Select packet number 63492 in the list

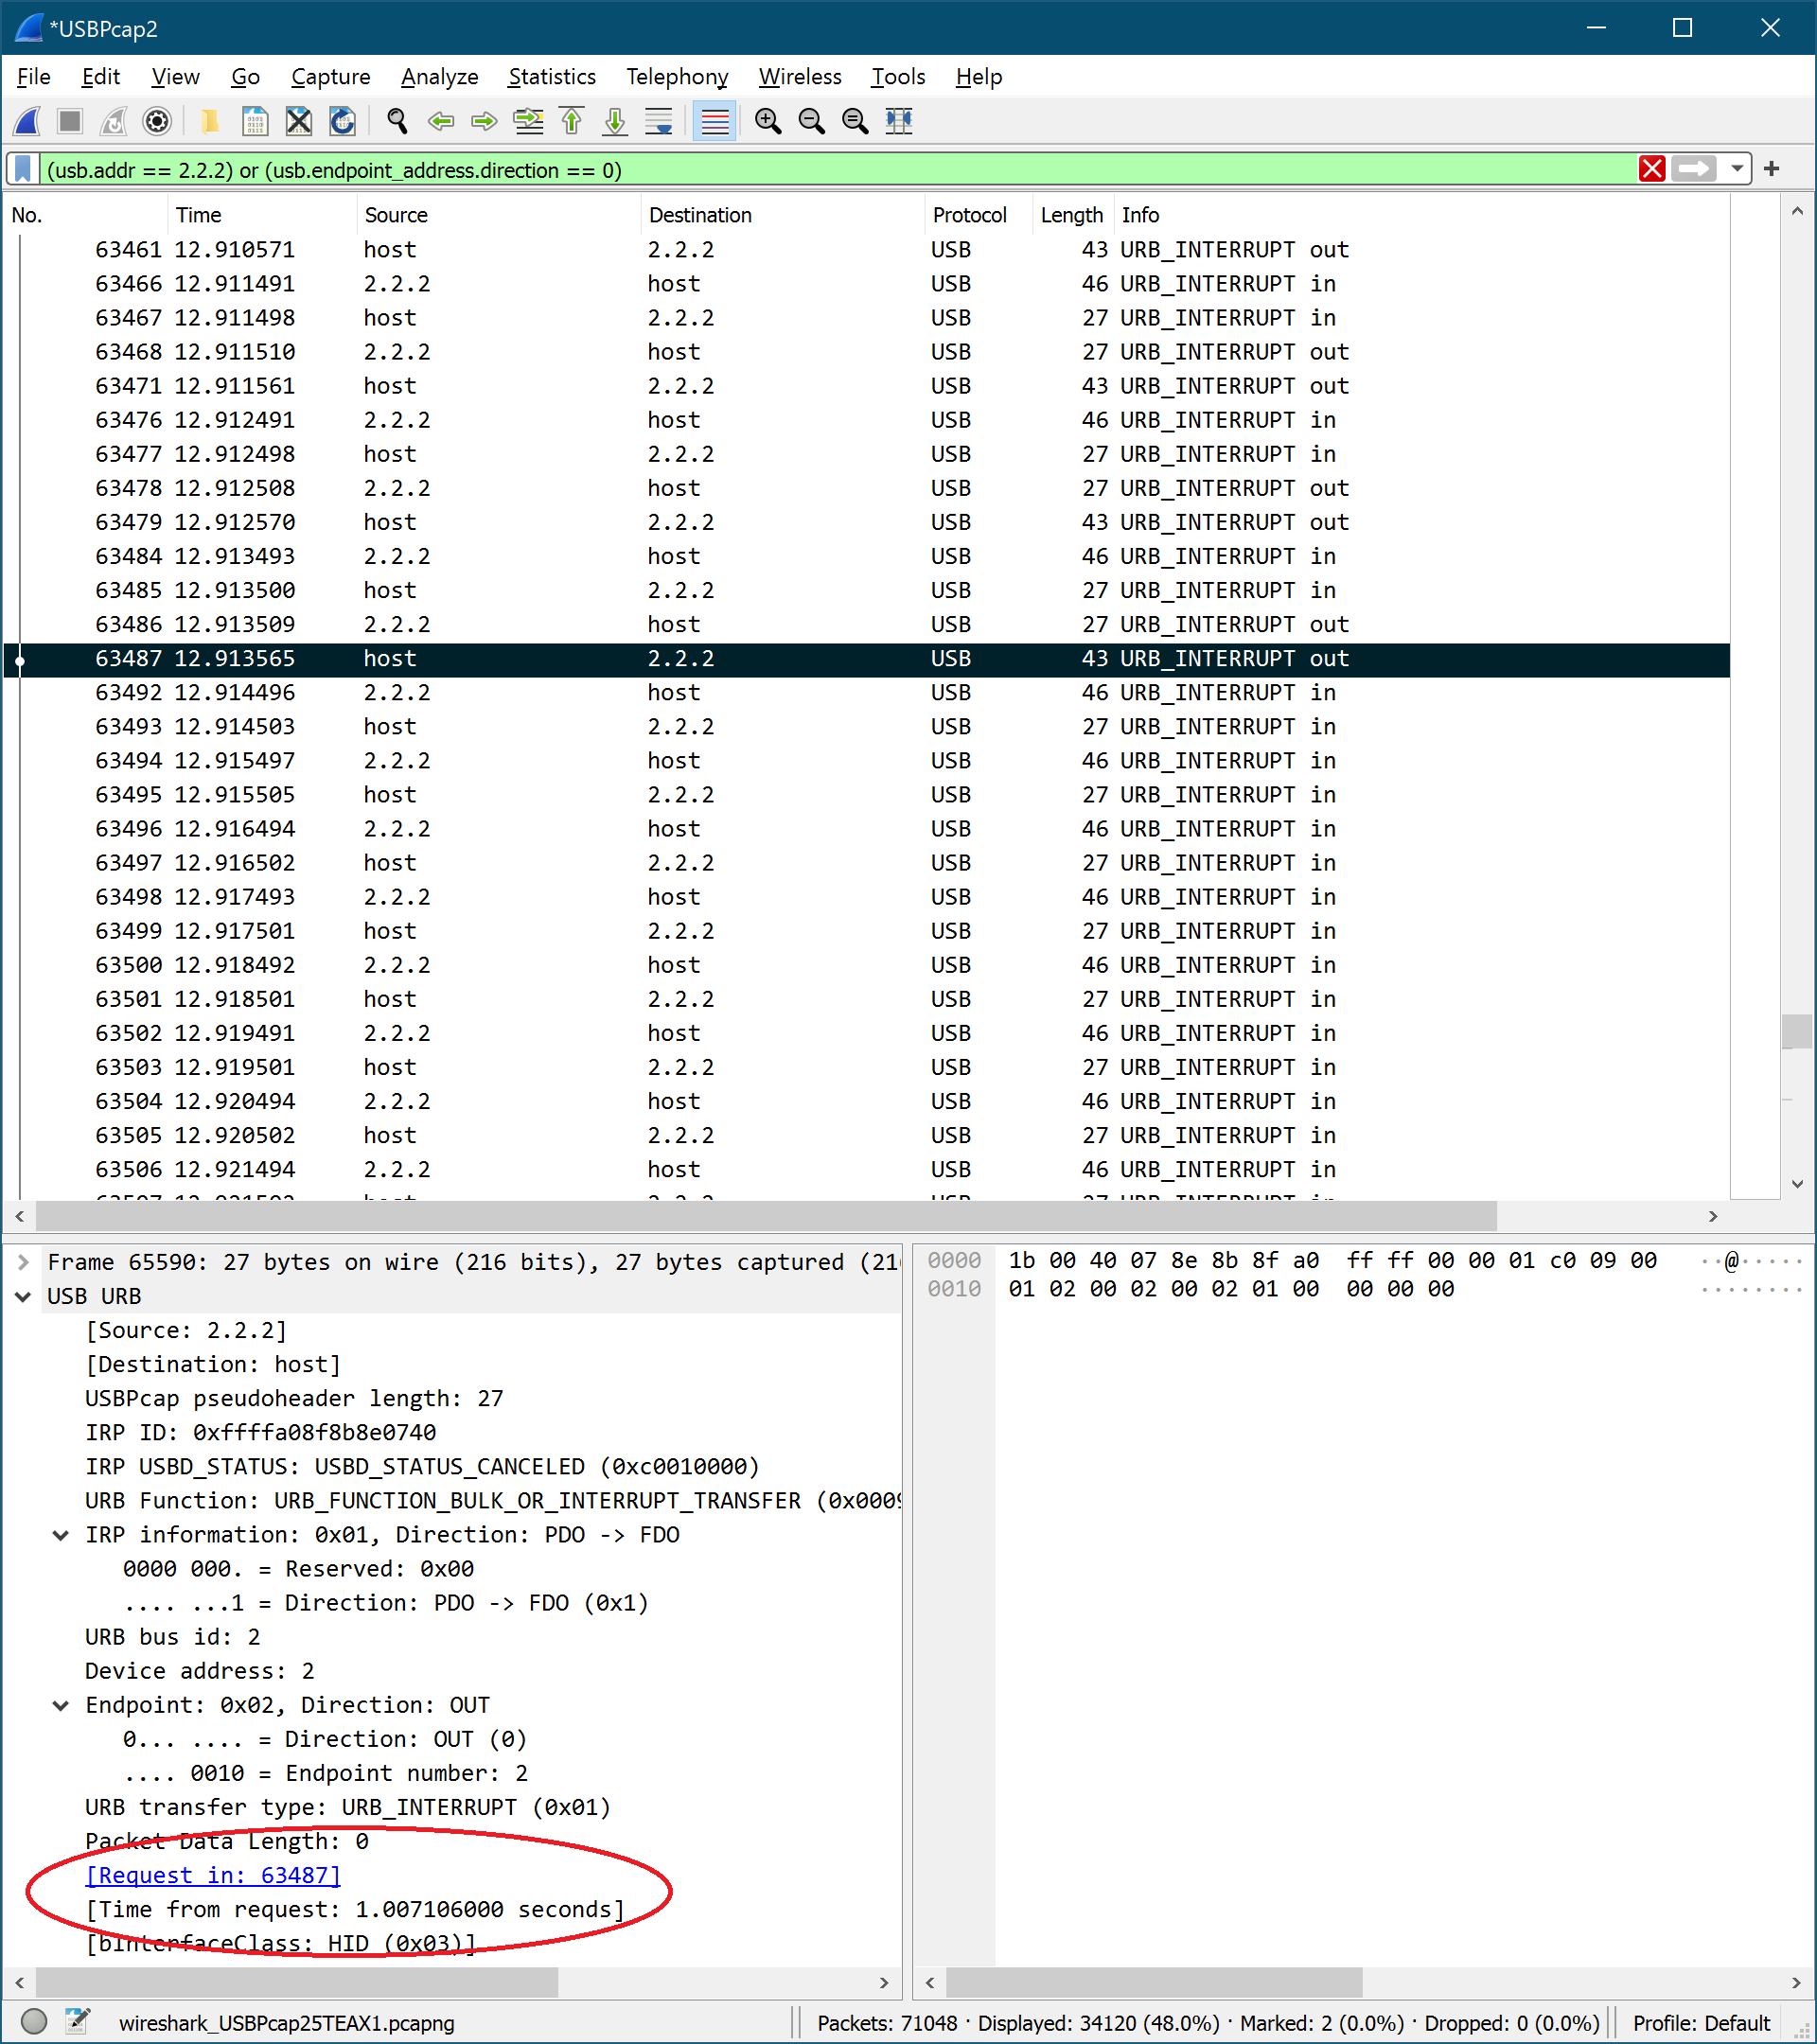coord(128,692)
